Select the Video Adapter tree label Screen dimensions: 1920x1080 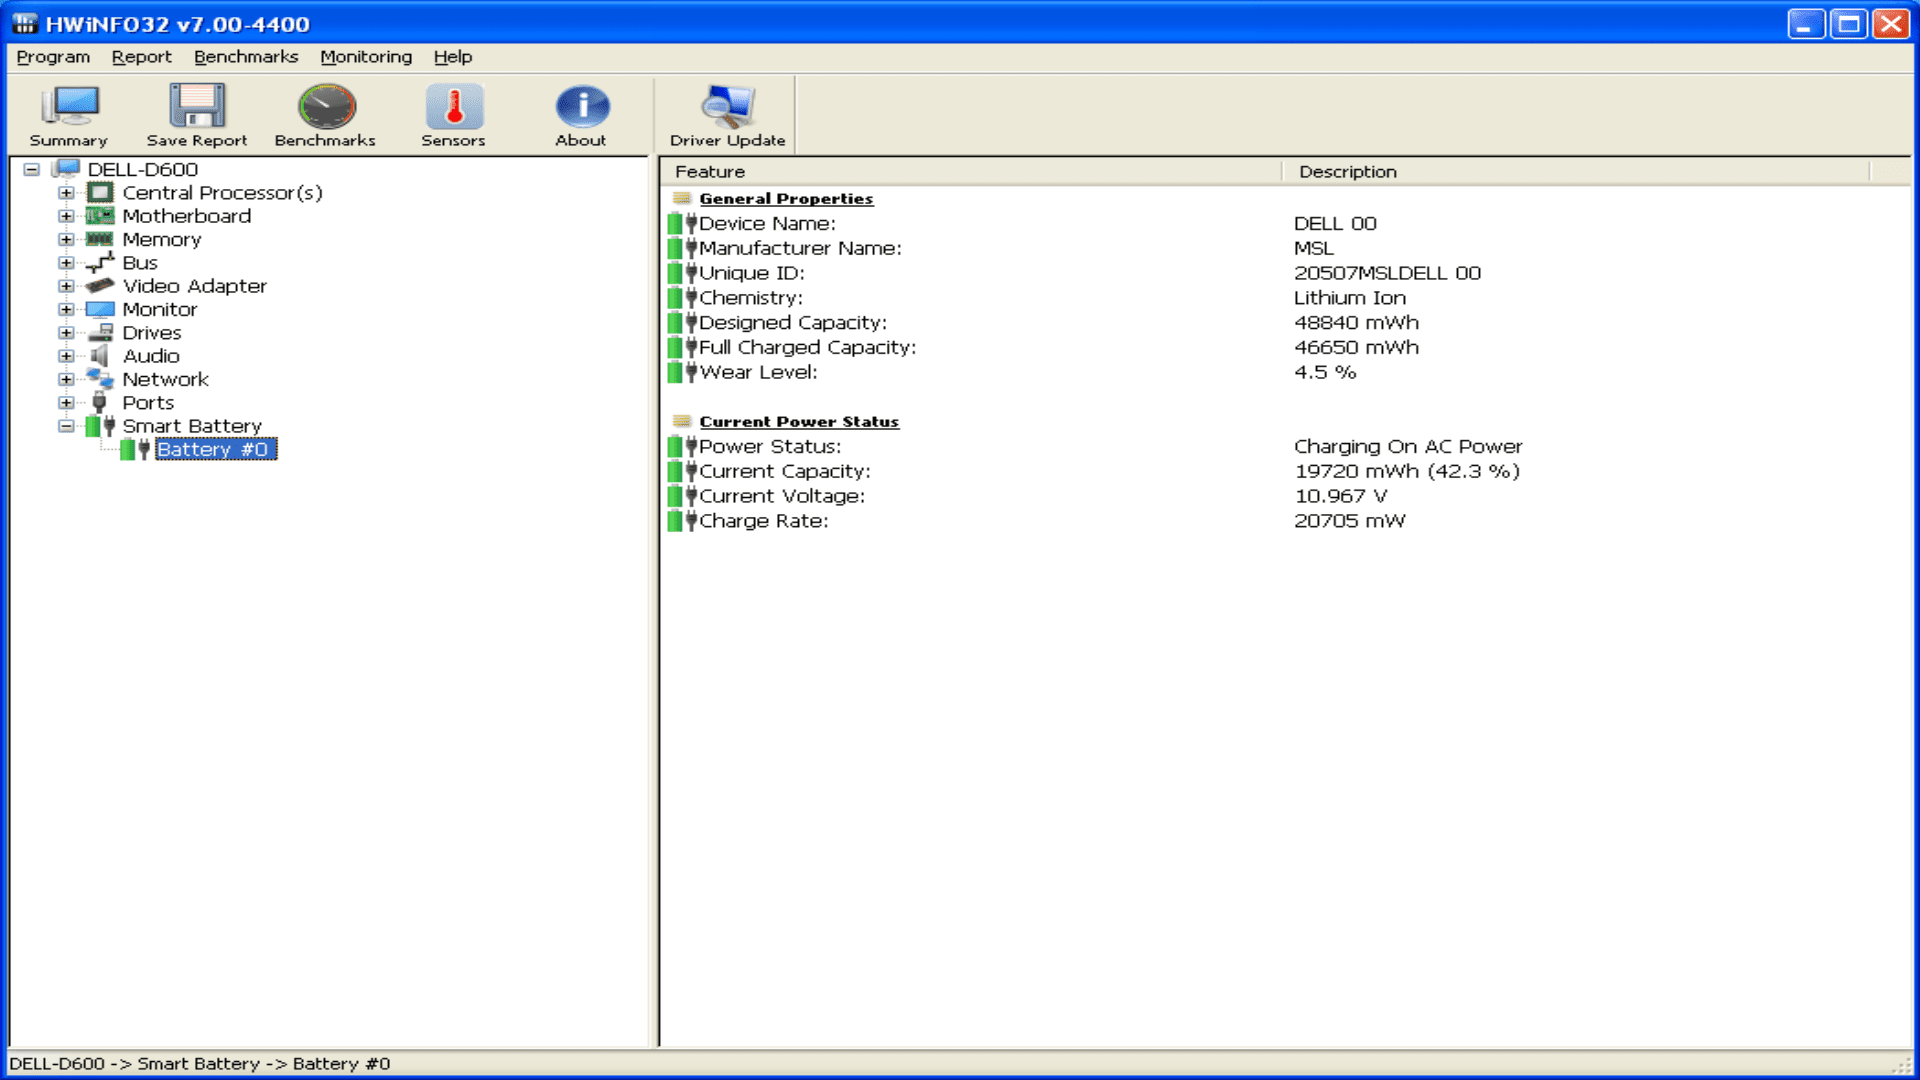194,286
